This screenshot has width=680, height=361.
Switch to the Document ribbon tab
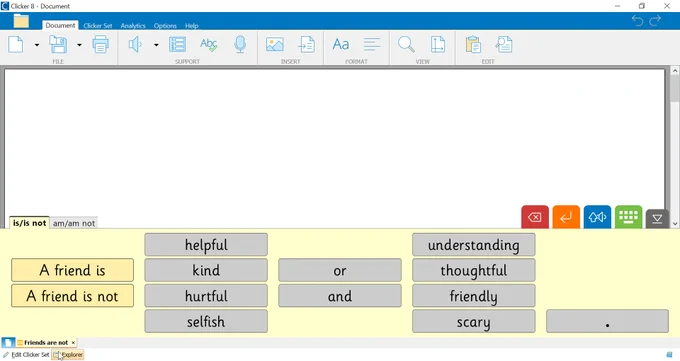pos(60,26)
